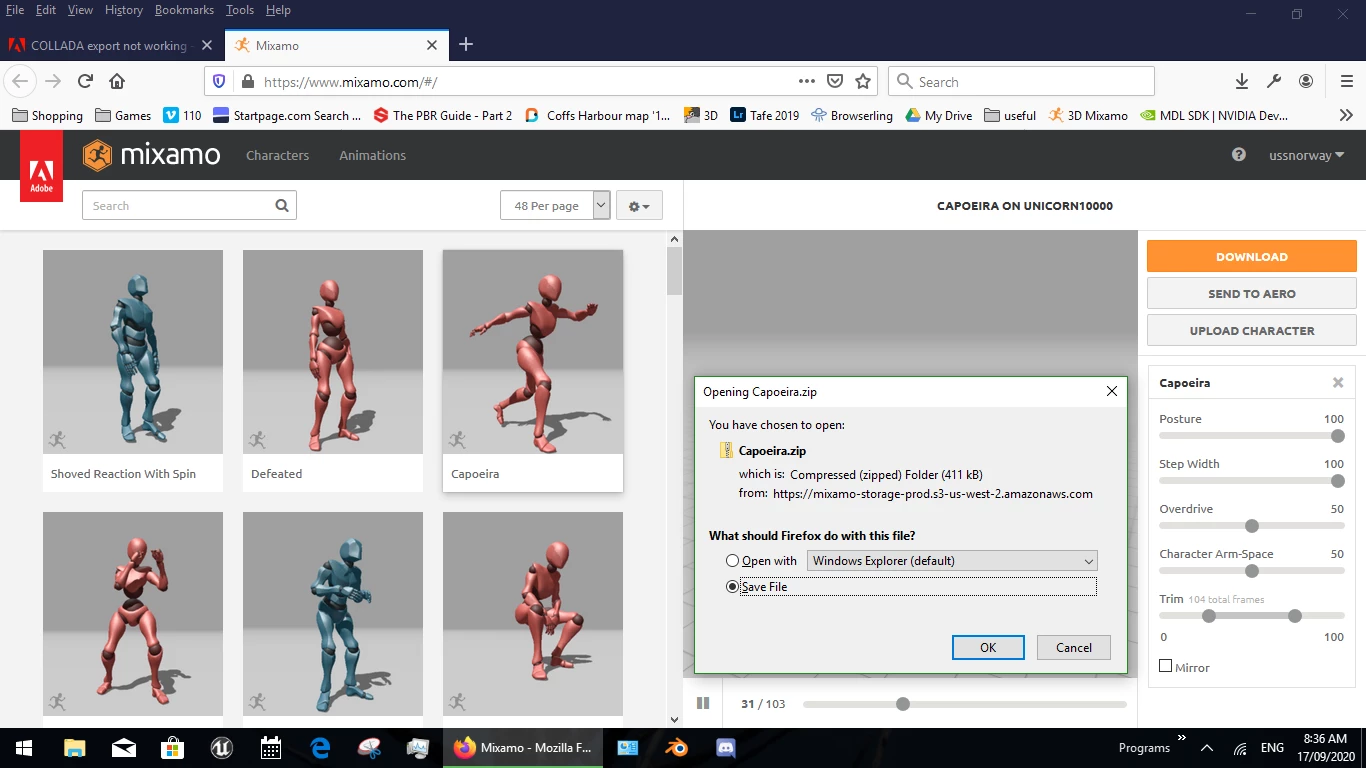Click the Mixamo logo
1366x768 pixels.
point(152,155)
